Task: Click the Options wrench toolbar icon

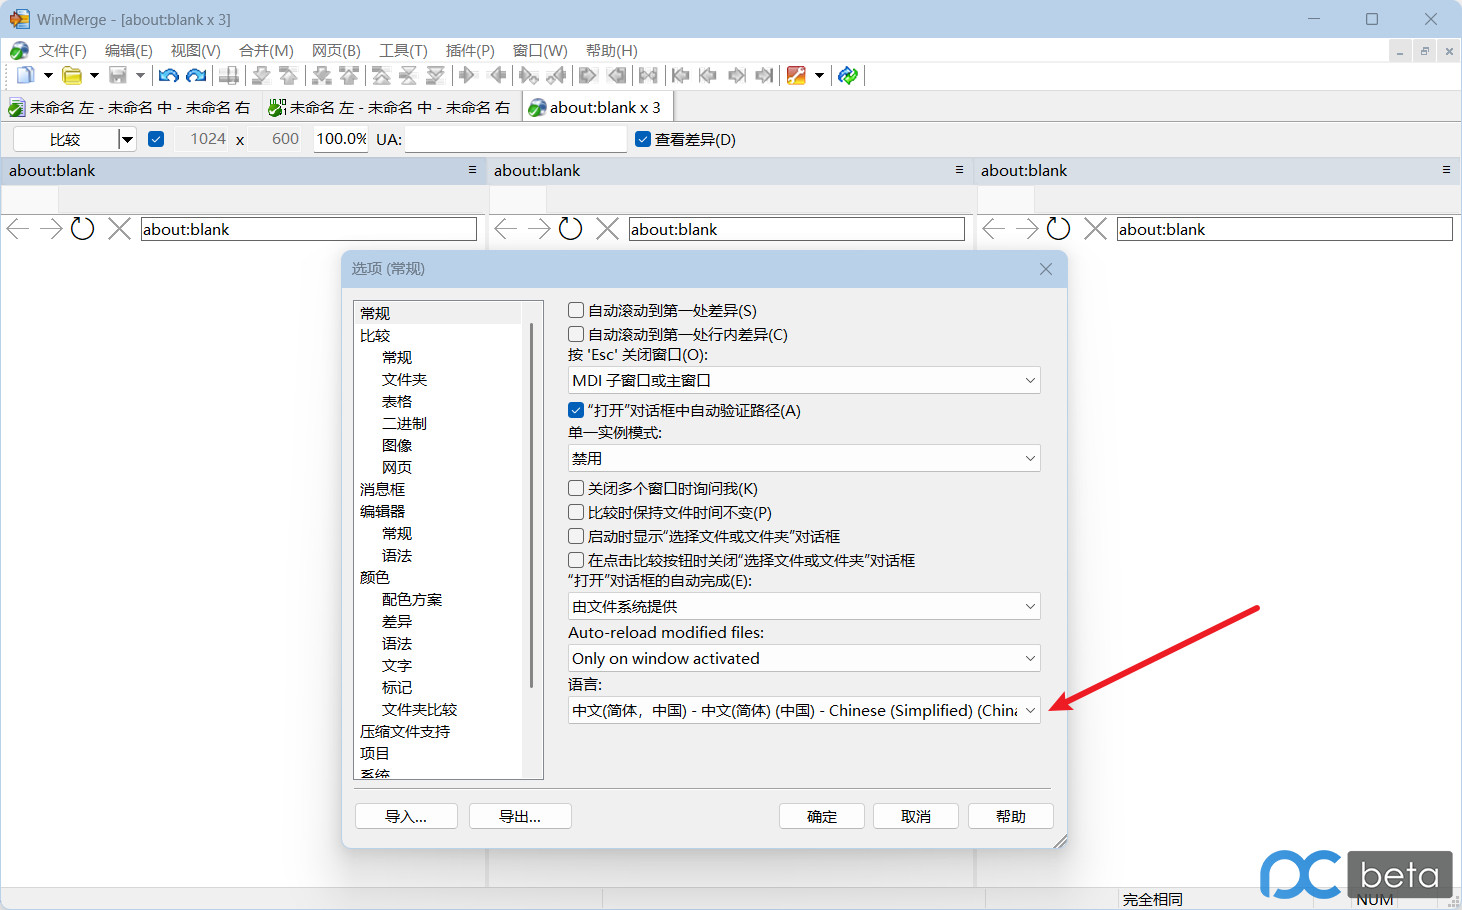Action: coord(797,75)
